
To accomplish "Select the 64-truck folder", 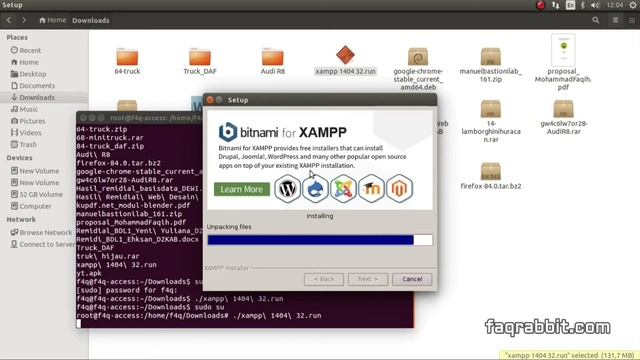I will click(x=127, y=61).
